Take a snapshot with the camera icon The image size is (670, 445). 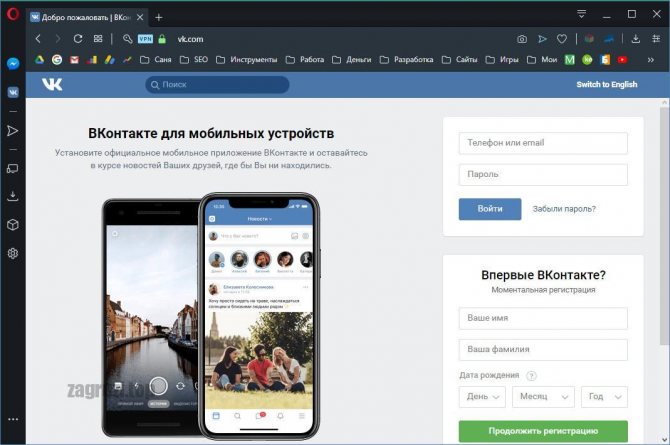(522, 39)
